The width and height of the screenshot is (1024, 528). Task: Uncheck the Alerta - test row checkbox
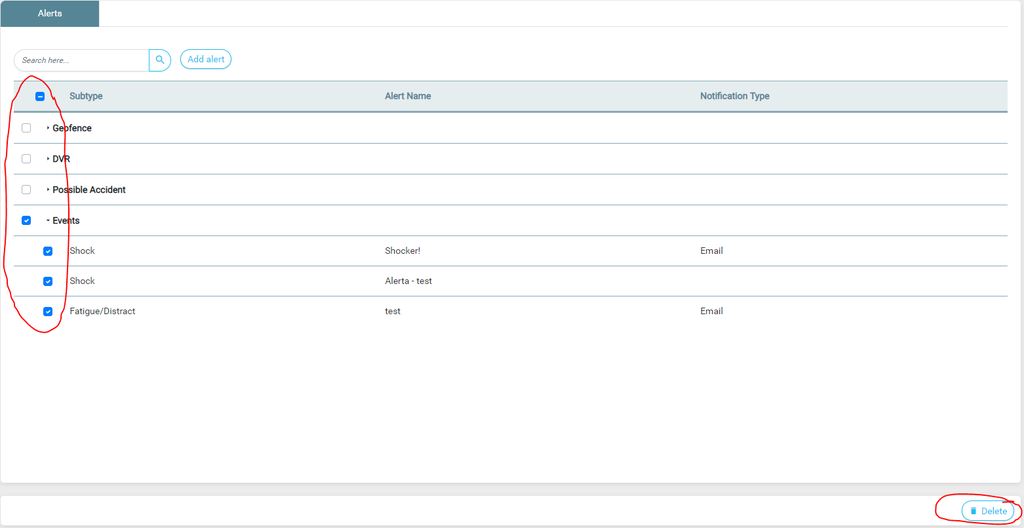[48, 281]
